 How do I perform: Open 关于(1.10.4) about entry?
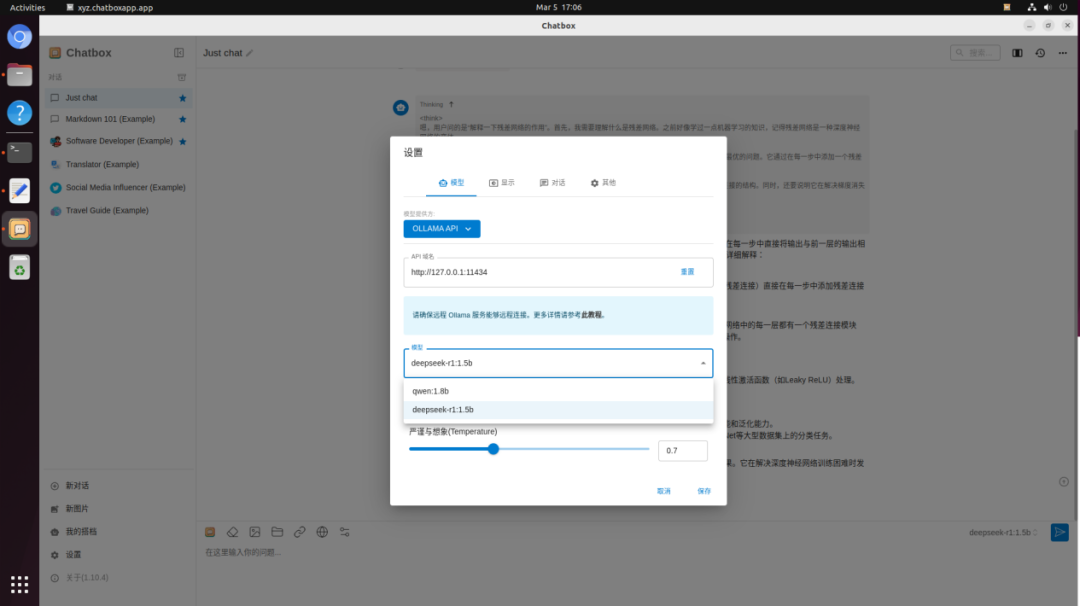tap(118, 578)
